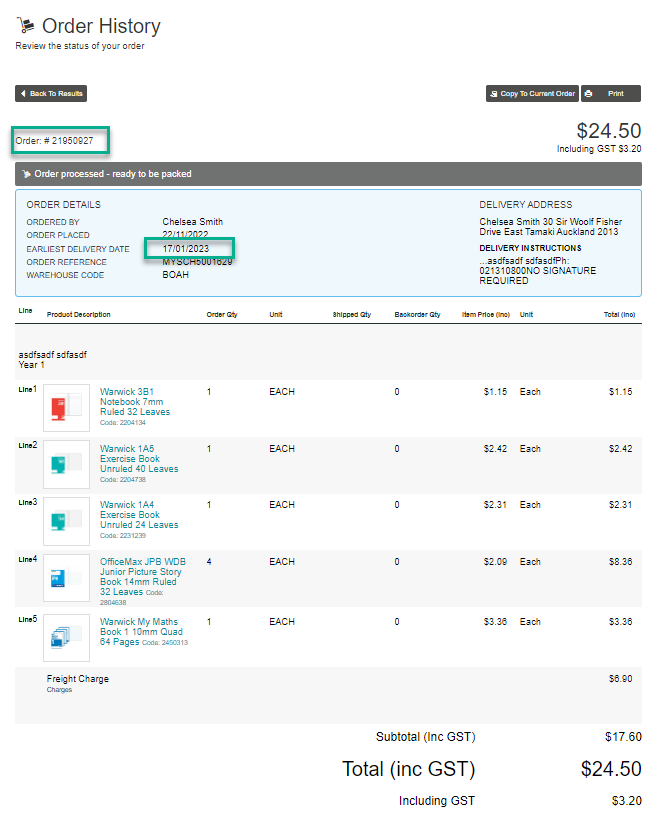Click the DELIVERY INSTRUCTIONS label
This screenshot has height=820, width=670.
530,248
